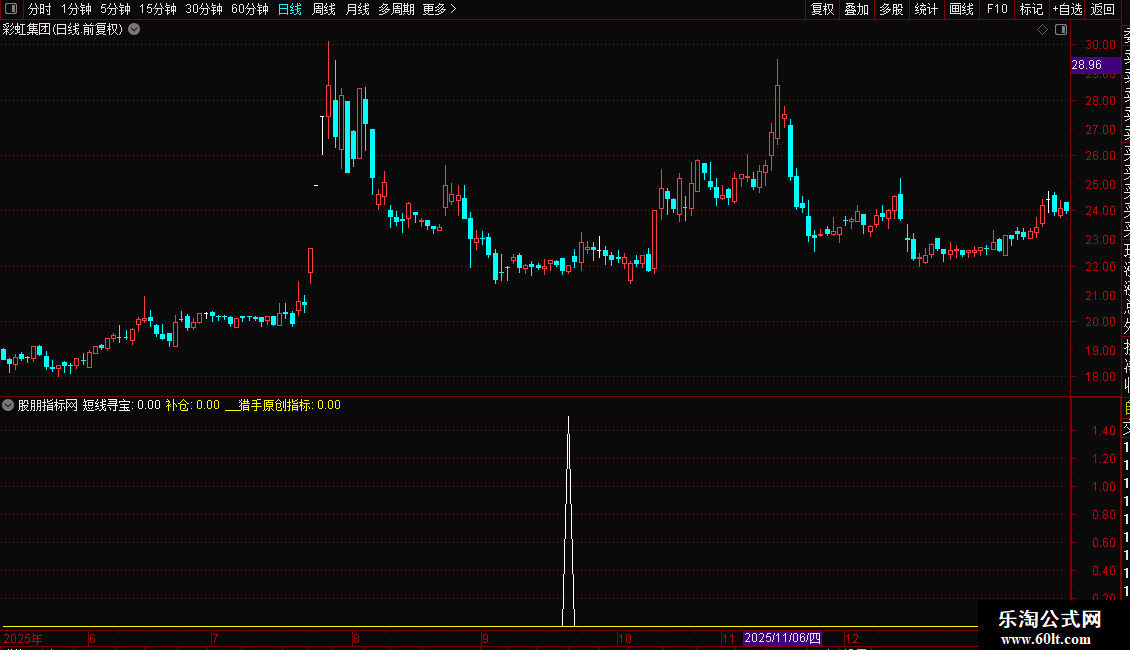
Task: Open the 统计 statistics tool
Action: (926, 9)
